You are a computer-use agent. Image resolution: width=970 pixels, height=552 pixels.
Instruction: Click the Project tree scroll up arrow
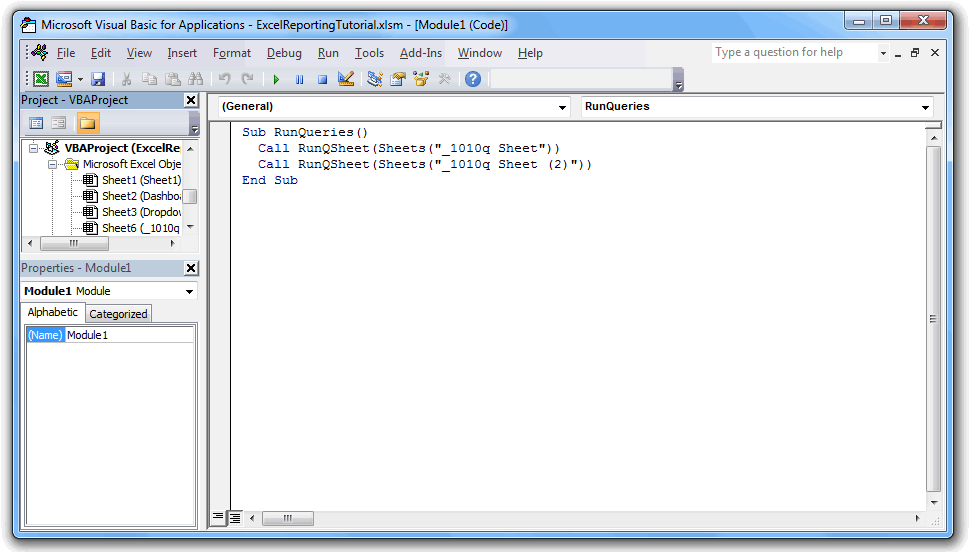click(191, 149)
